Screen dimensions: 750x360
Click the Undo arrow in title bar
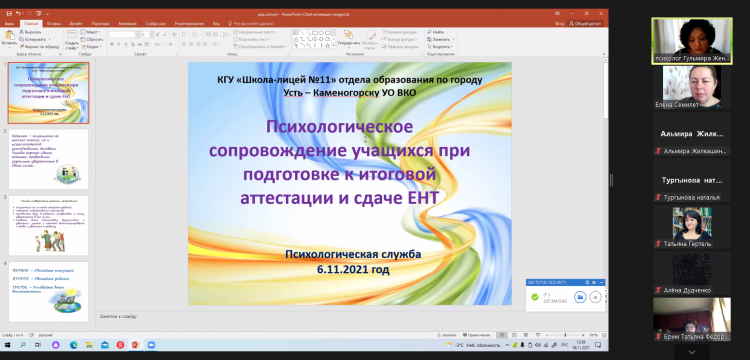[19, 14]
